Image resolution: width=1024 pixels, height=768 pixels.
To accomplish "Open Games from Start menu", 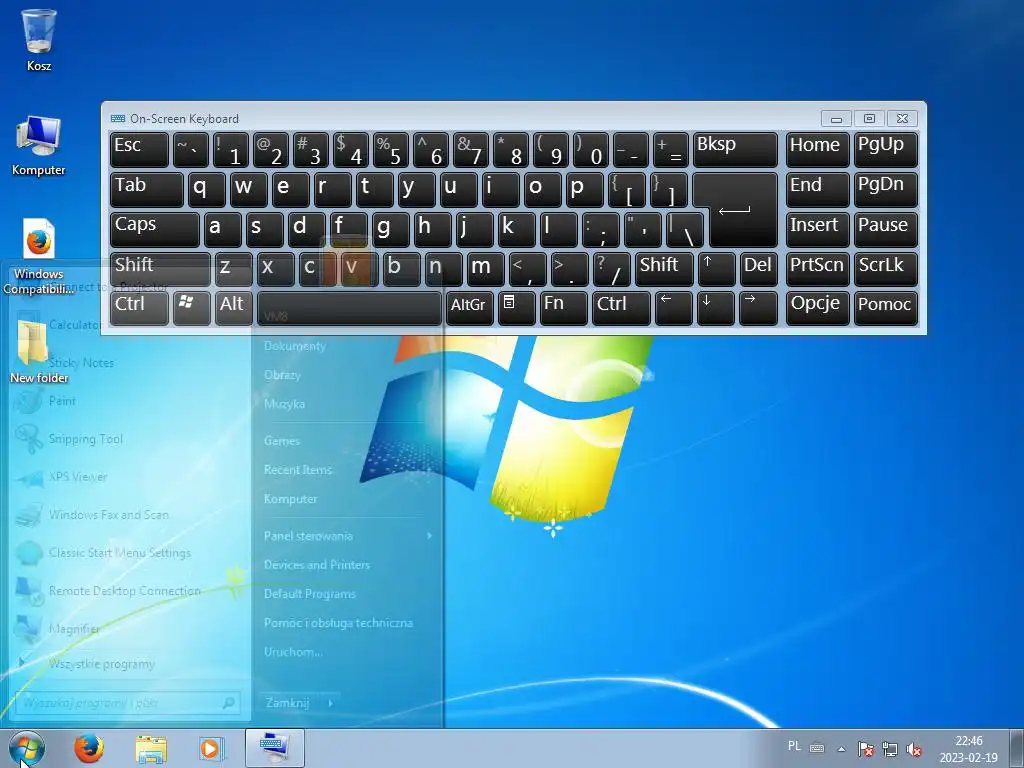I will [281, 441].
